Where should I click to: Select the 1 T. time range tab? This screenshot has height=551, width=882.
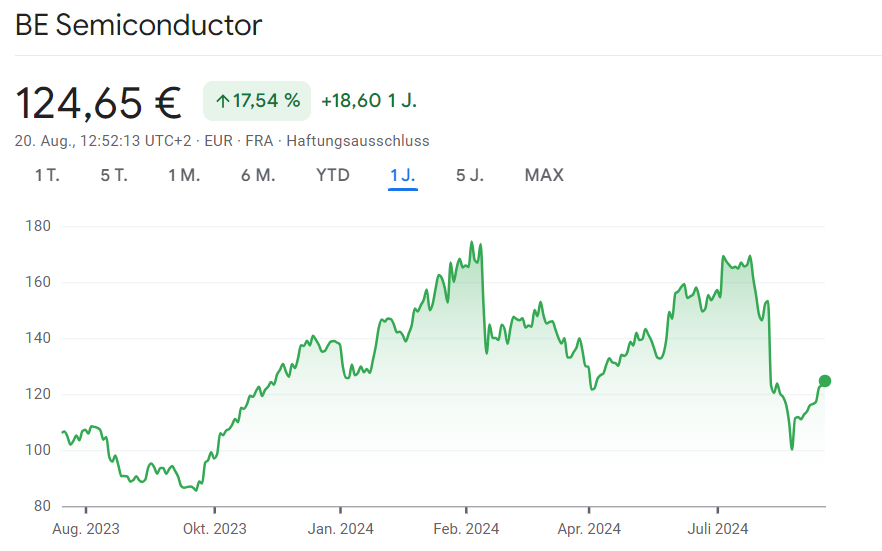coord(47,175)
